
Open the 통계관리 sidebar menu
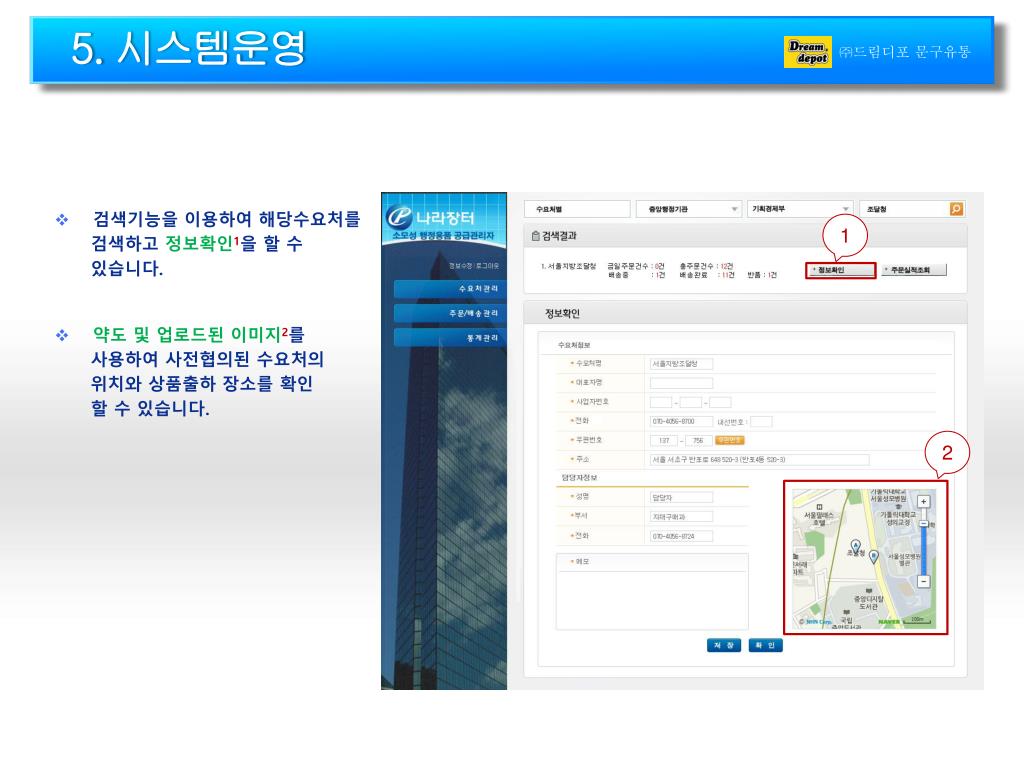click(x=450, y=338)
